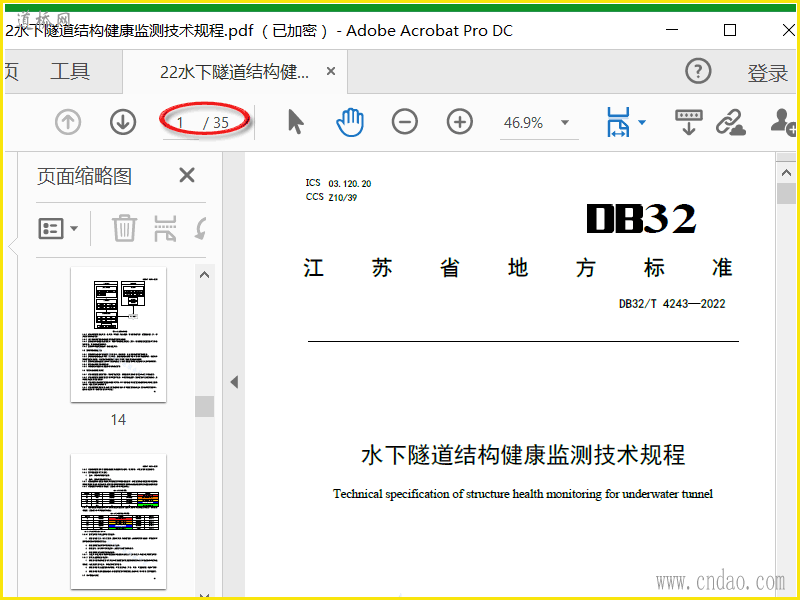The image size is (800, 600).
Task: Expand the page fit options arrow
Action: pos(642,122)
